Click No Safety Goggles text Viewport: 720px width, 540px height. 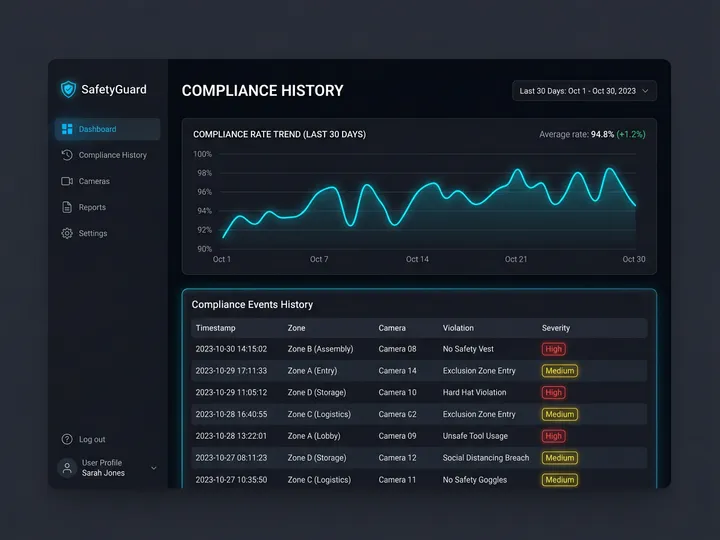[x=475, y=480]
